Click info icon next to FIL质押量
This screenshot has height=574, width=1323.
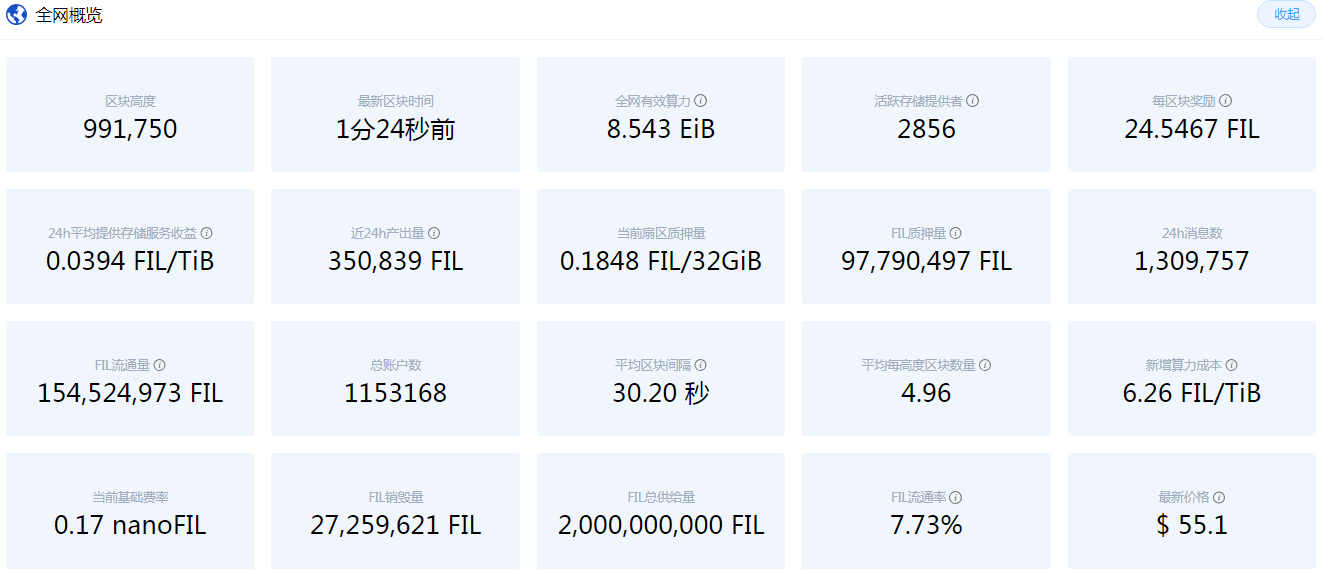click(956, 233)
